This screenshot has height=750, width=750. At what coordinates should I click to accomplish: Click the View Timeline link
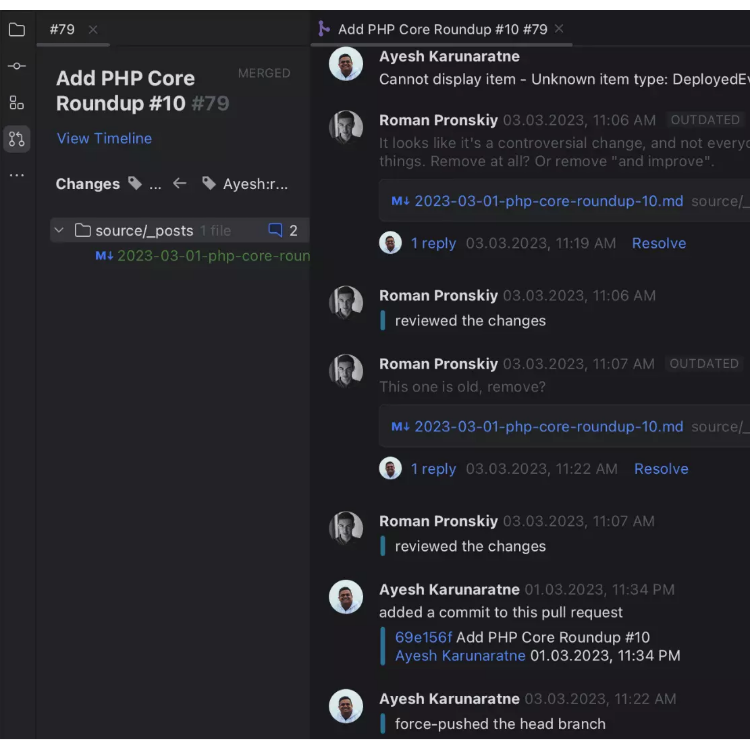pyautogui.click(x=104, y=139)
